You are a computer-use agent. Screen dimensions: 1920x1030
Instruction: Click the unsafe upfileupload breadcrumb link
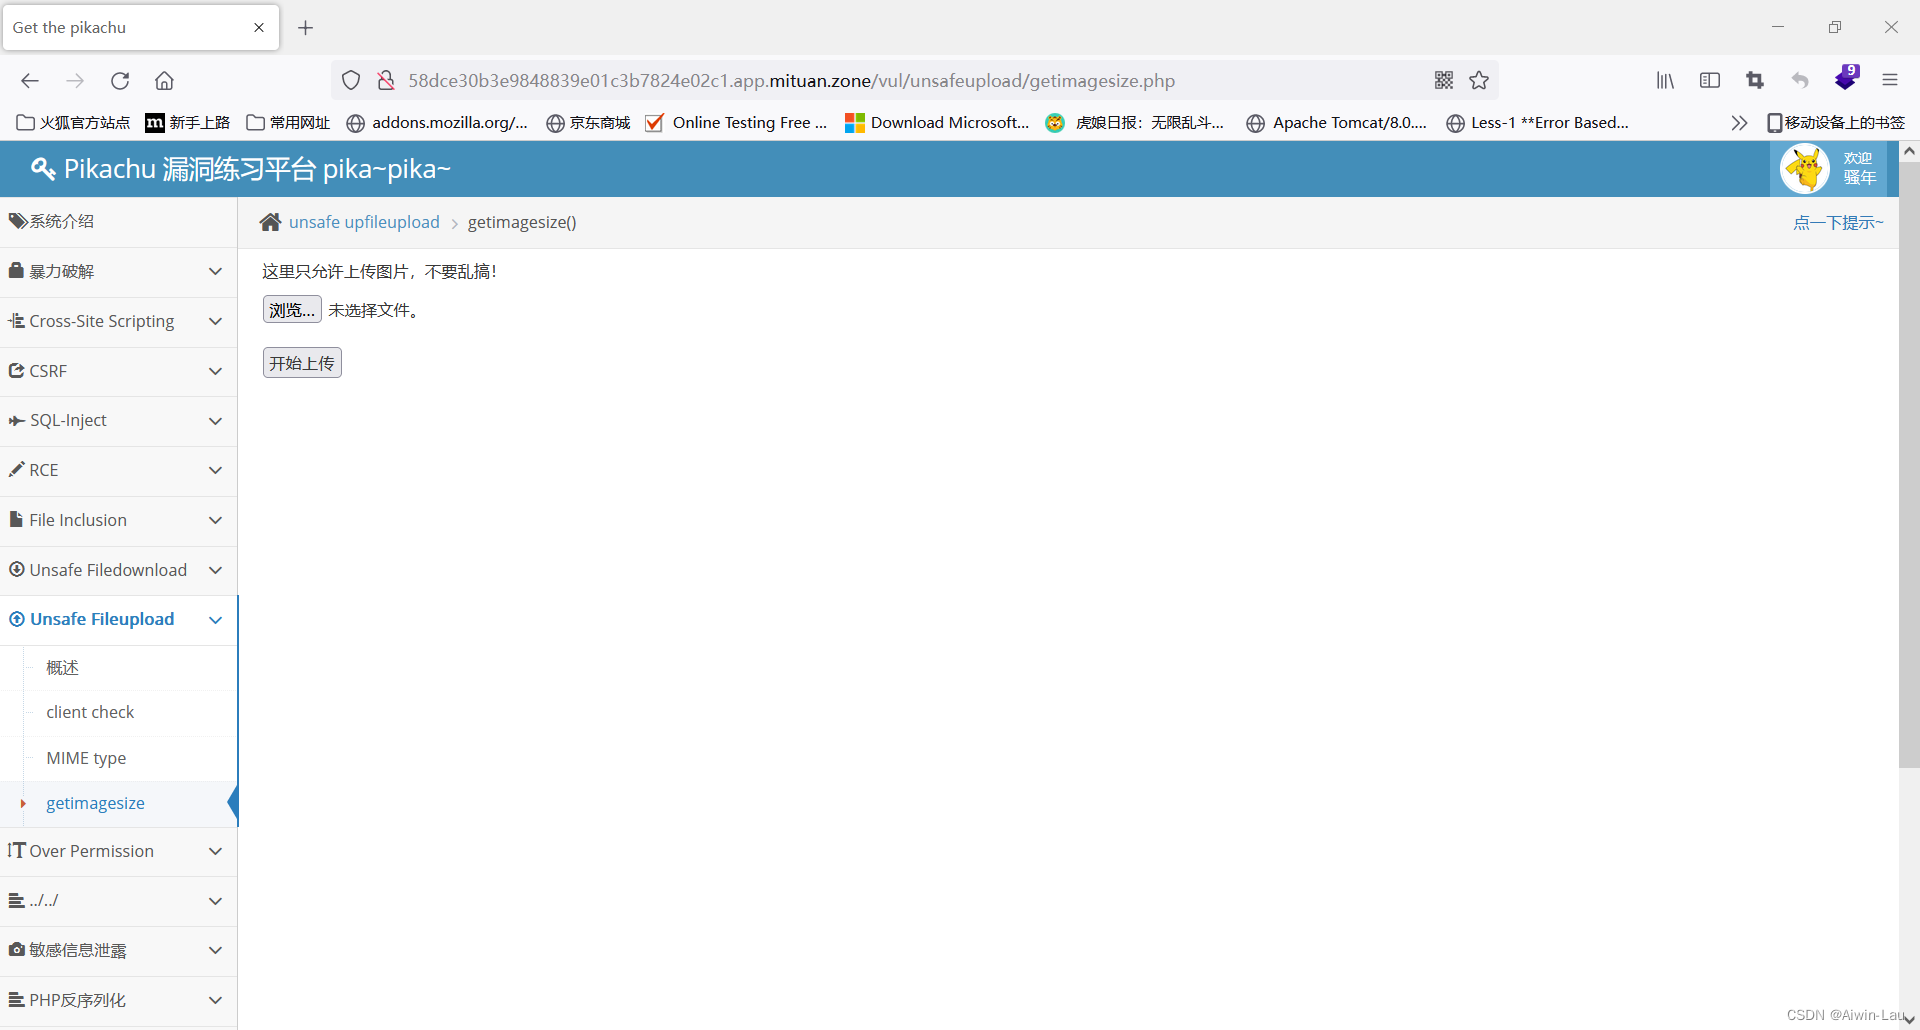[x=364, y=222]
